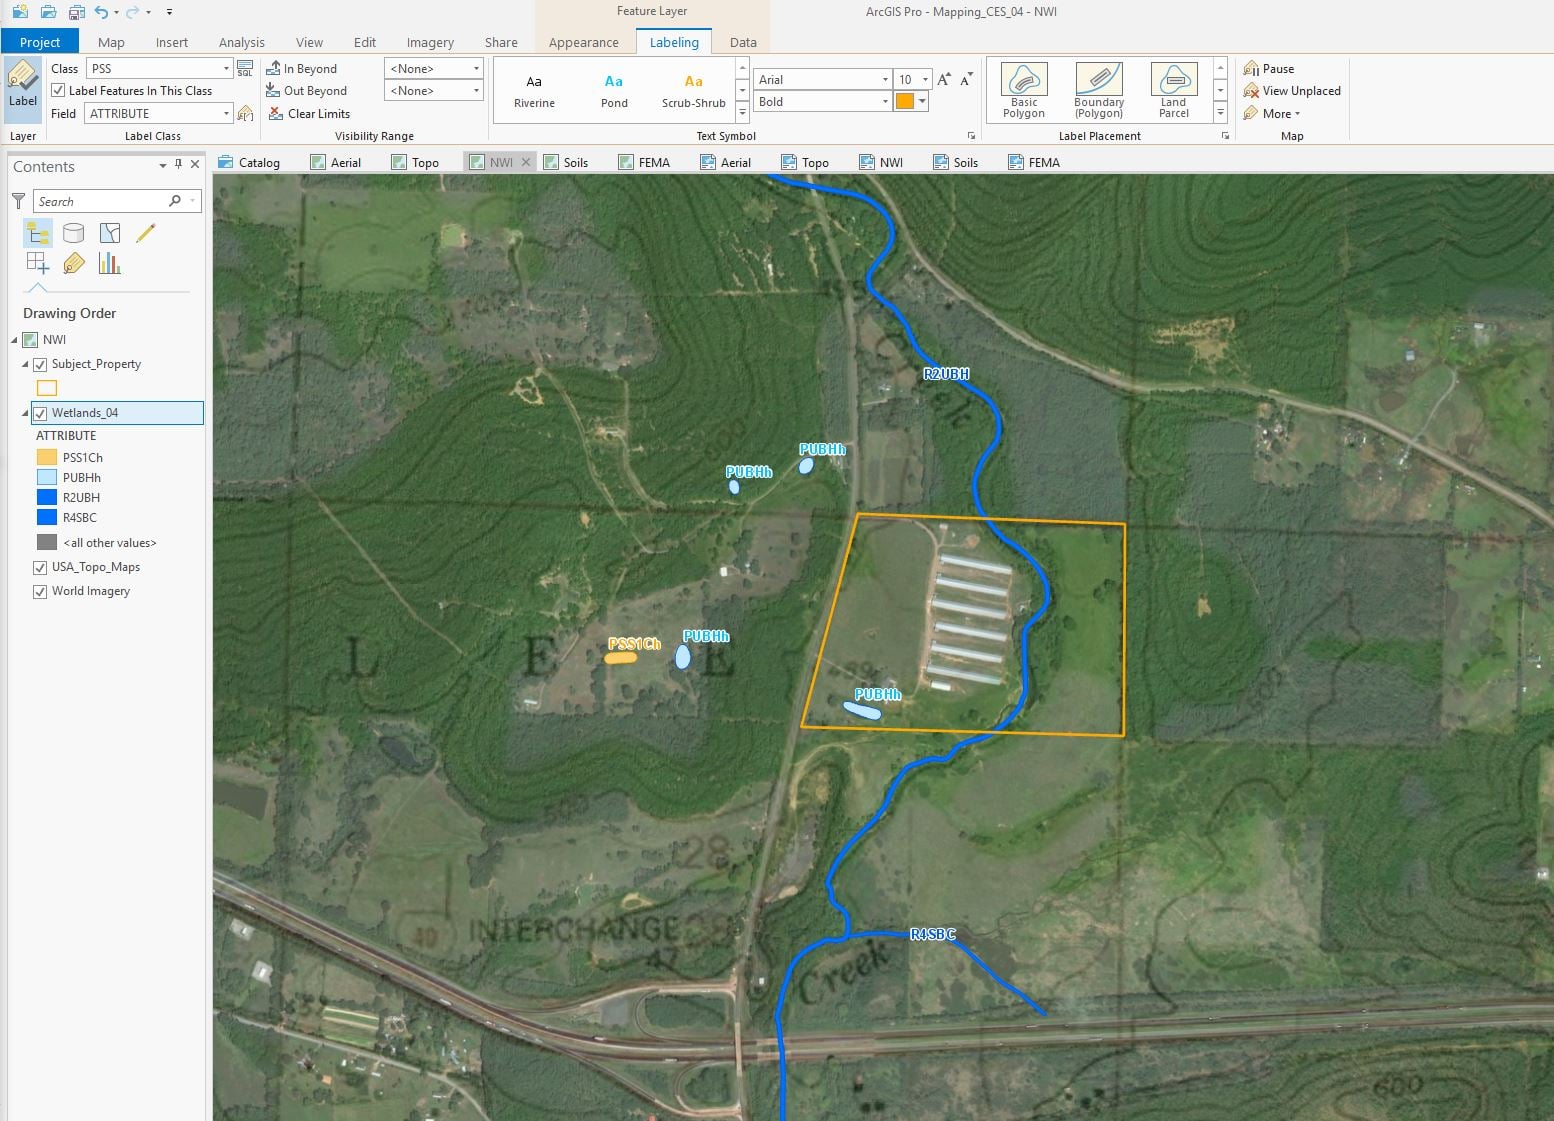The image size is (1554, 1121).
Task: Collapse the Wetlands_04 layer legend
Action: point(25,413)
